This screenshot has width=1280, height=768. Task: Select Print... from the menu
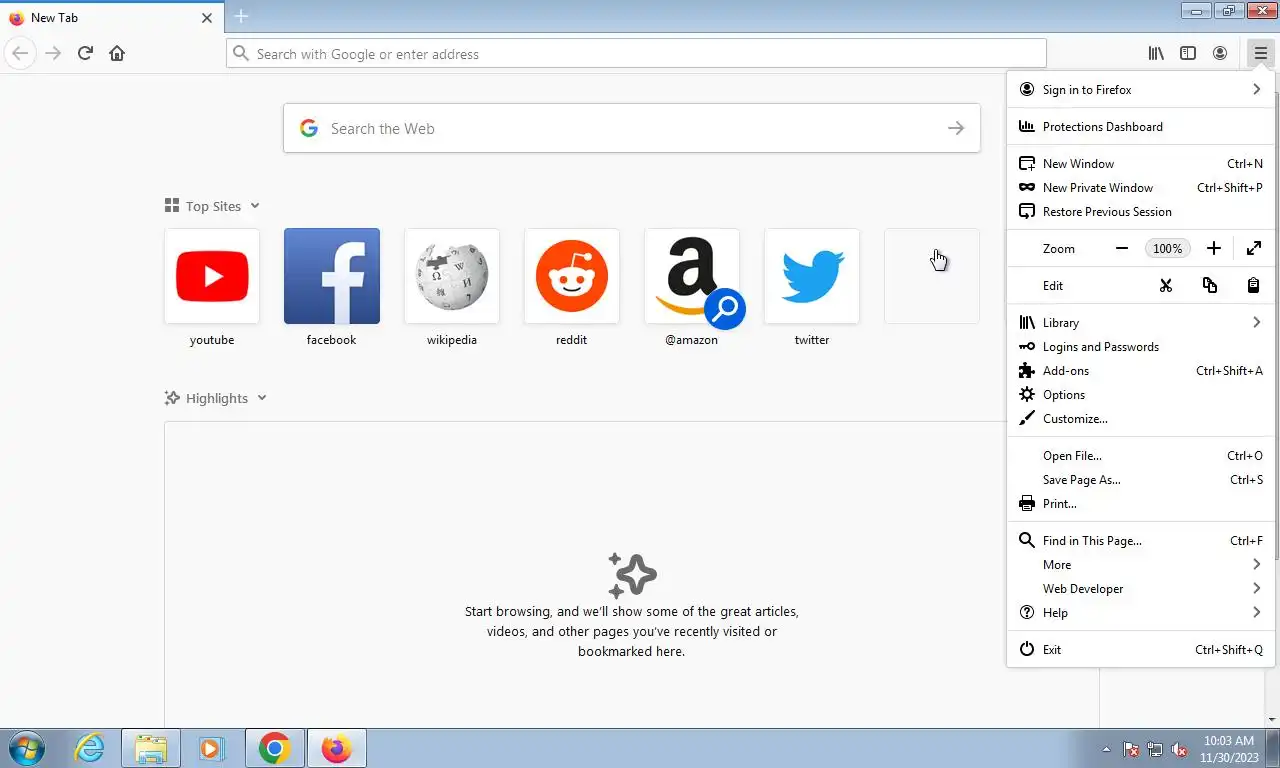tap(1141, 503)
